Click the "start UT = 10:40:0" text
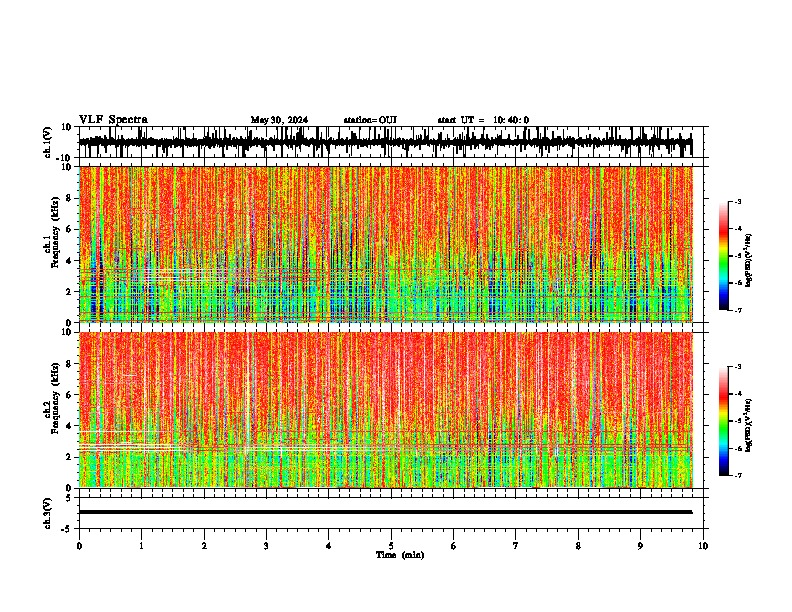 pyautogui.click(x=483, y=120)
